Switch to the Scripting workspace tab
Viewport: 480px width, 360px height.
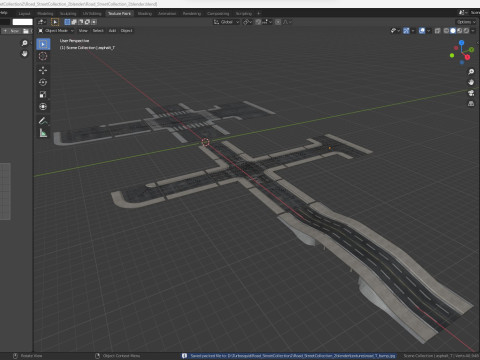[244, 14]
